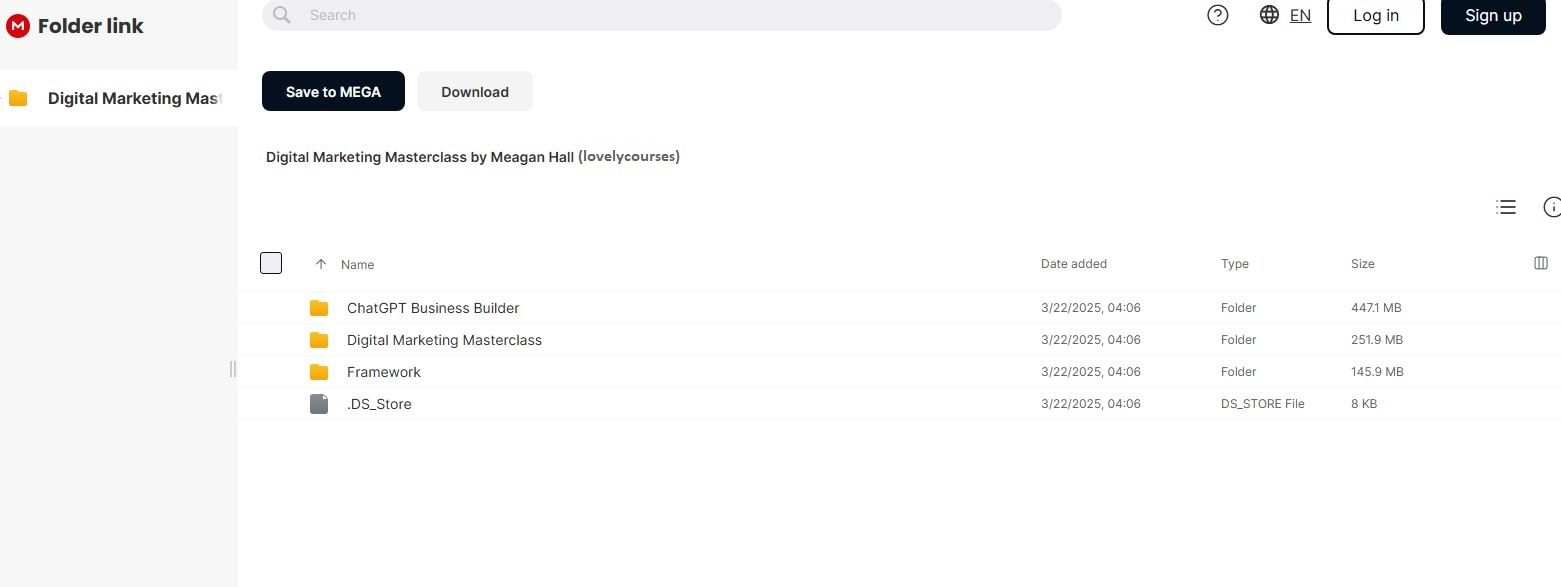Viewport: 1561px width, 587px height.
Task: Click the red MEGA logo icon
Action: (x=18, y=27)
